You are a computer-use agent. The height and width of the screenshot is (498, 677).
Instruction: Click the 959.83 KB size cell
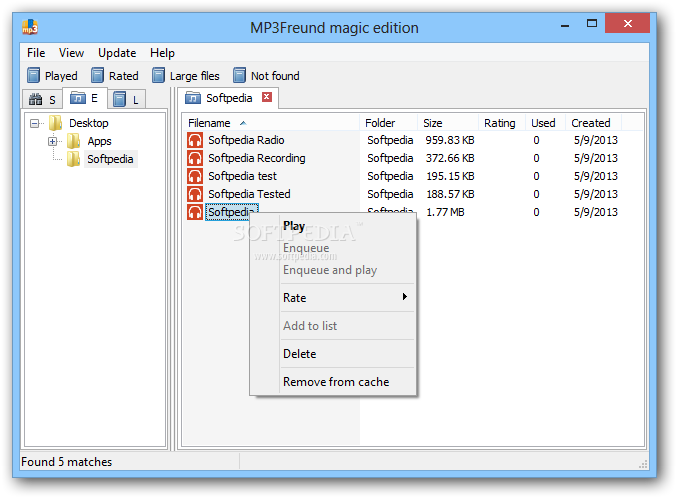point(449,140)
